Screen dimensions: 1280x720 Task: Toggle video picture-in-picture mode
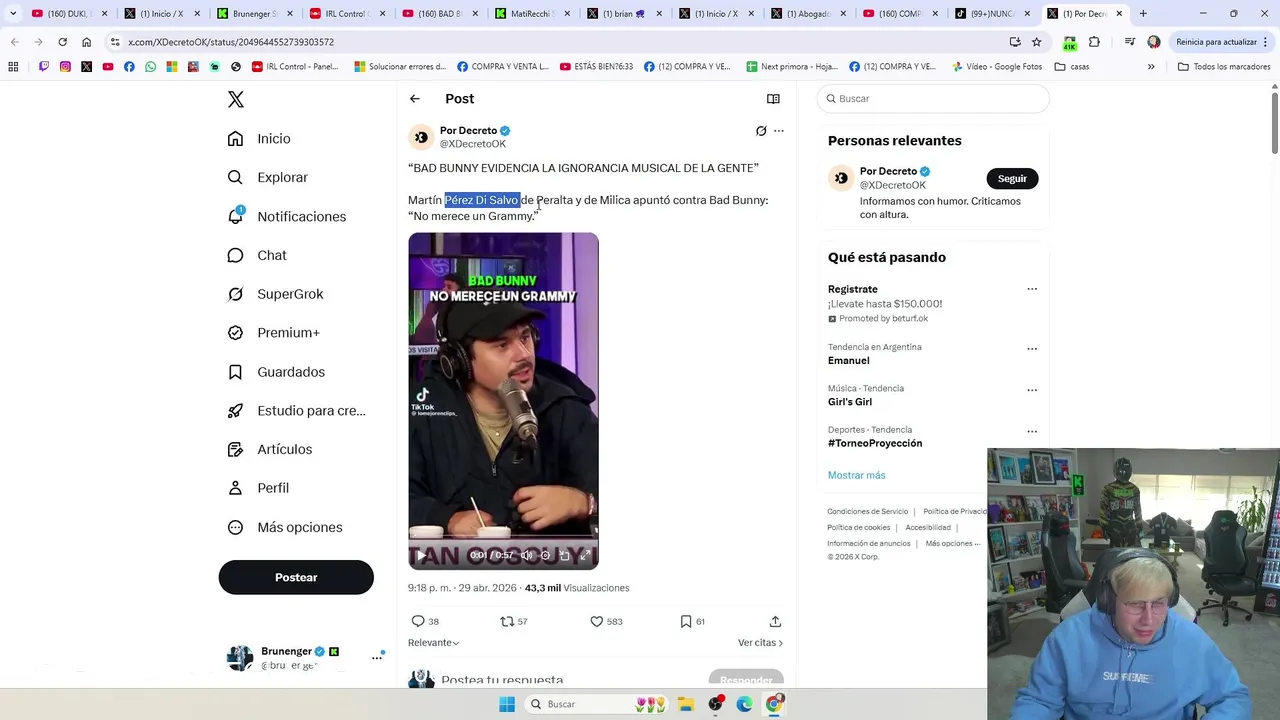pyautogui.click(x=565, y=555)
